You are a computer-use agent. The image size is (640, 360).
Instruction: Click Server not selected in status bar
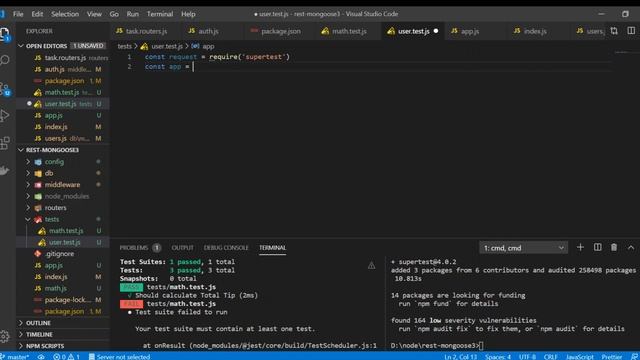point(119,357)
